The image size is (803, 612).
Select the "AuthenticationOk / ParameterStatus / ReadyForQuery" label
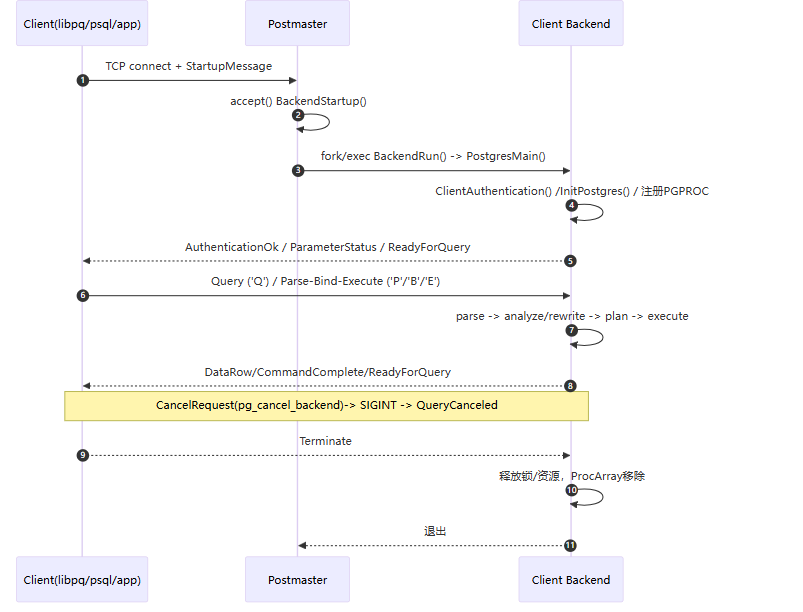pyautogui.click(x=327, y=247)
